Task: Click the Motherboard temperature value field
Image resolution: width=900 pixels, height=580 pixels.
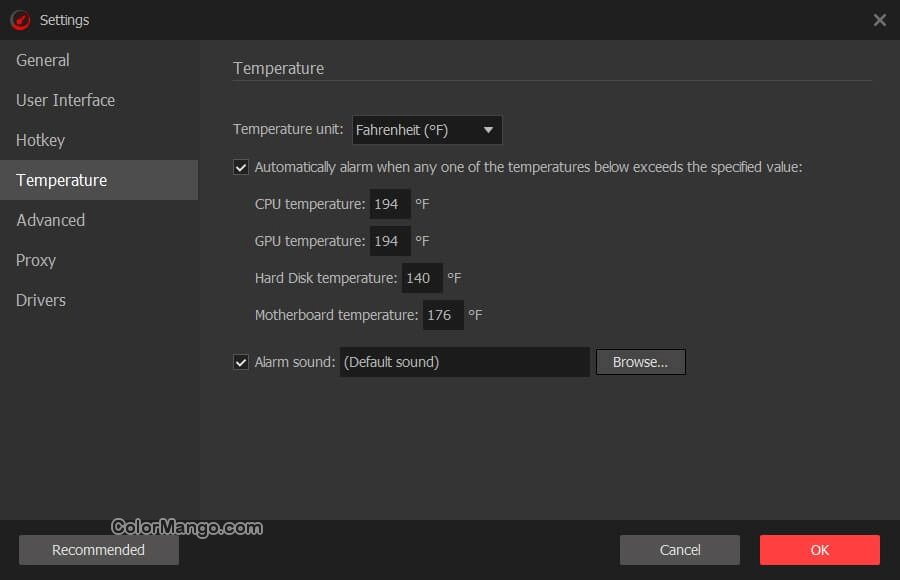Action: [442, 314]
